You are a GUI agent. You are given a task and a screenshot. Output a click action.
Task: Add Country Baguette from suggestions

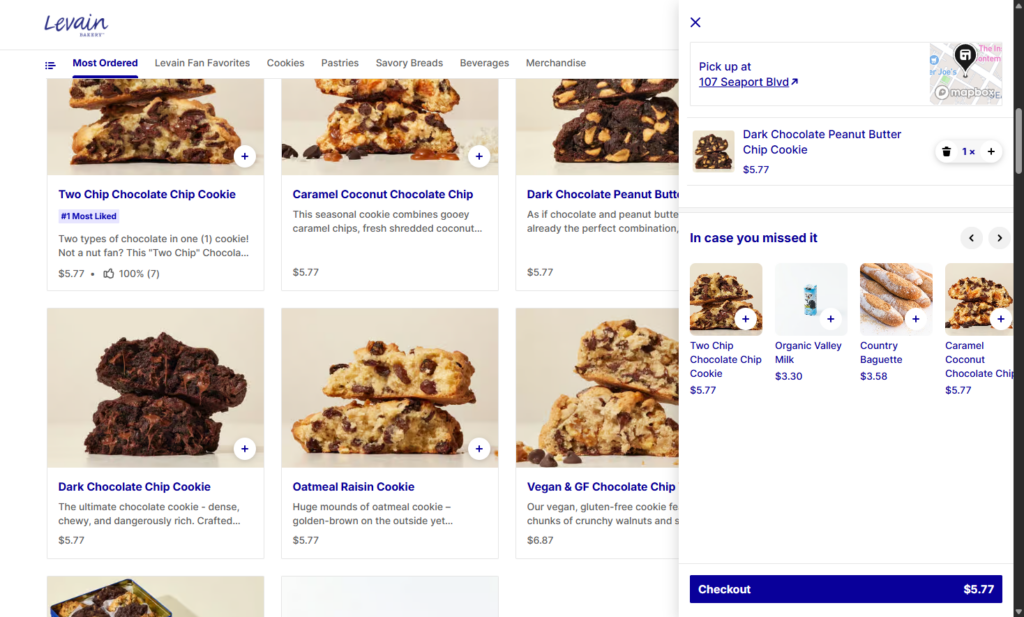(x=915, y=319)
